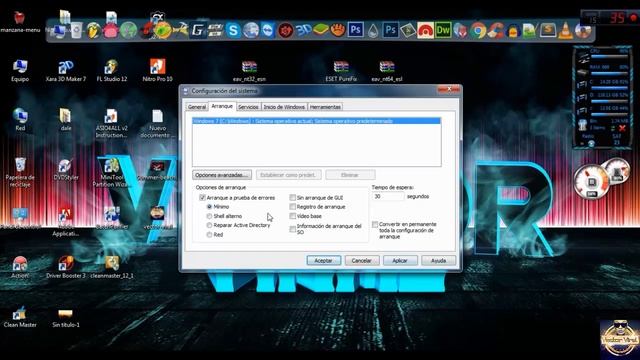The width and height of the screenshot is (640, 360).
Task: Click the Aceptar button
Action: [x=324, y=260]
